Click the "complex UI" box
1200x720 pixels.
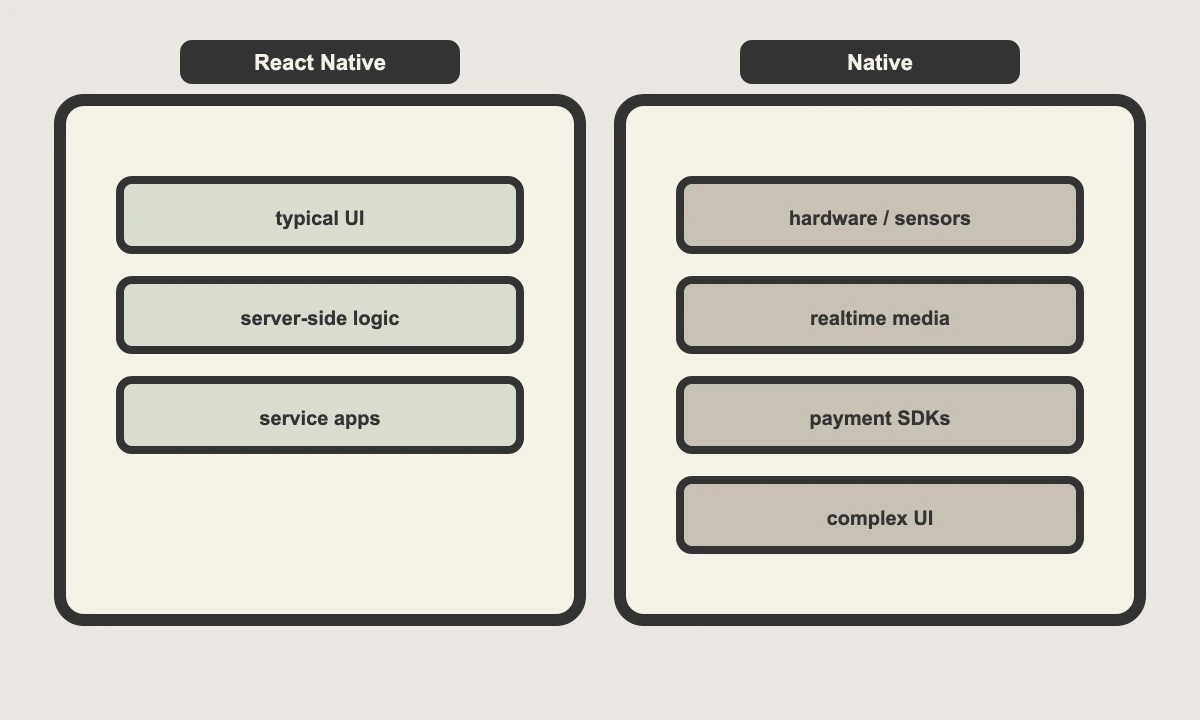coord(880,515)
